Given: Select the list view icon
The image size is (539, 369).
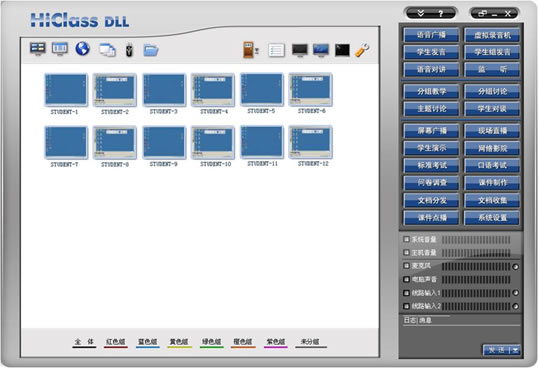Looking at the screenshot, I should pyautogui.click(x=276, y=50).
